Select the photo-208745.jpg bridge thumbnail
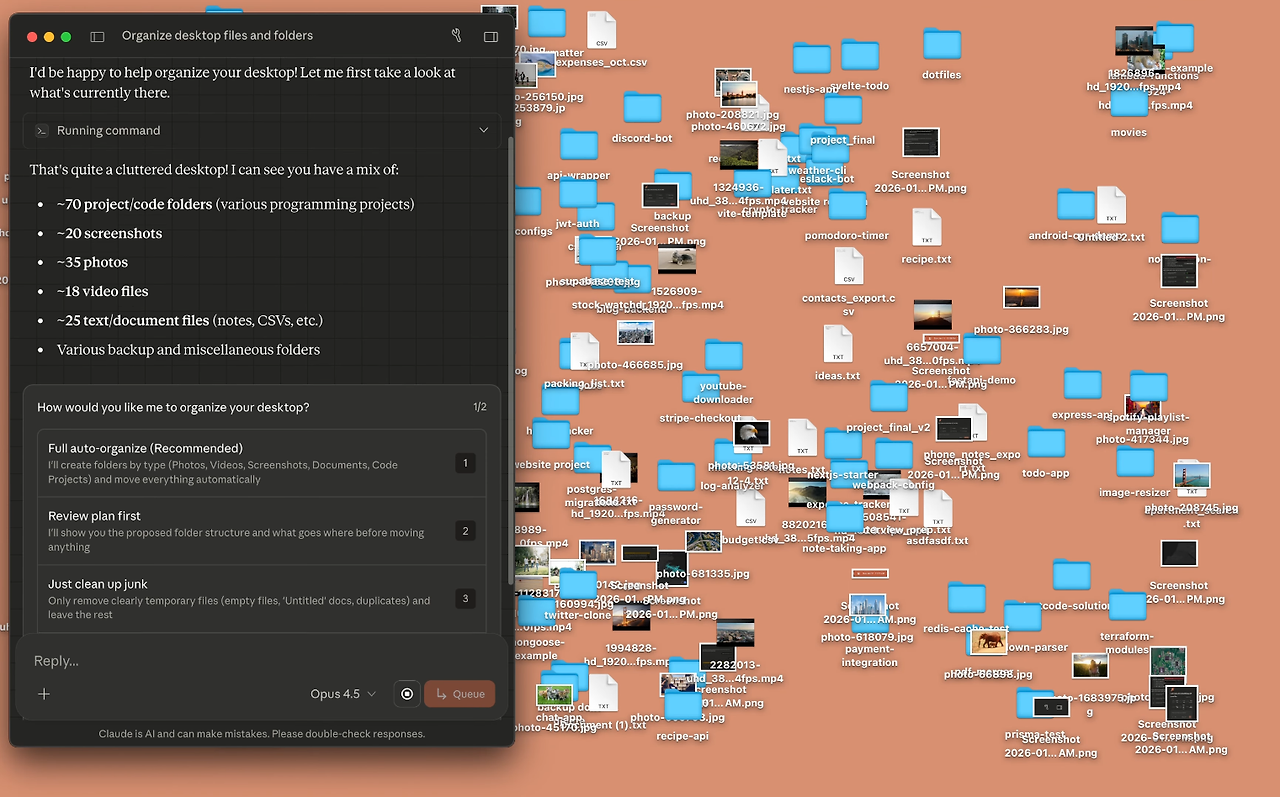This screenshot has width=1280, height=797. point(1192,474)
